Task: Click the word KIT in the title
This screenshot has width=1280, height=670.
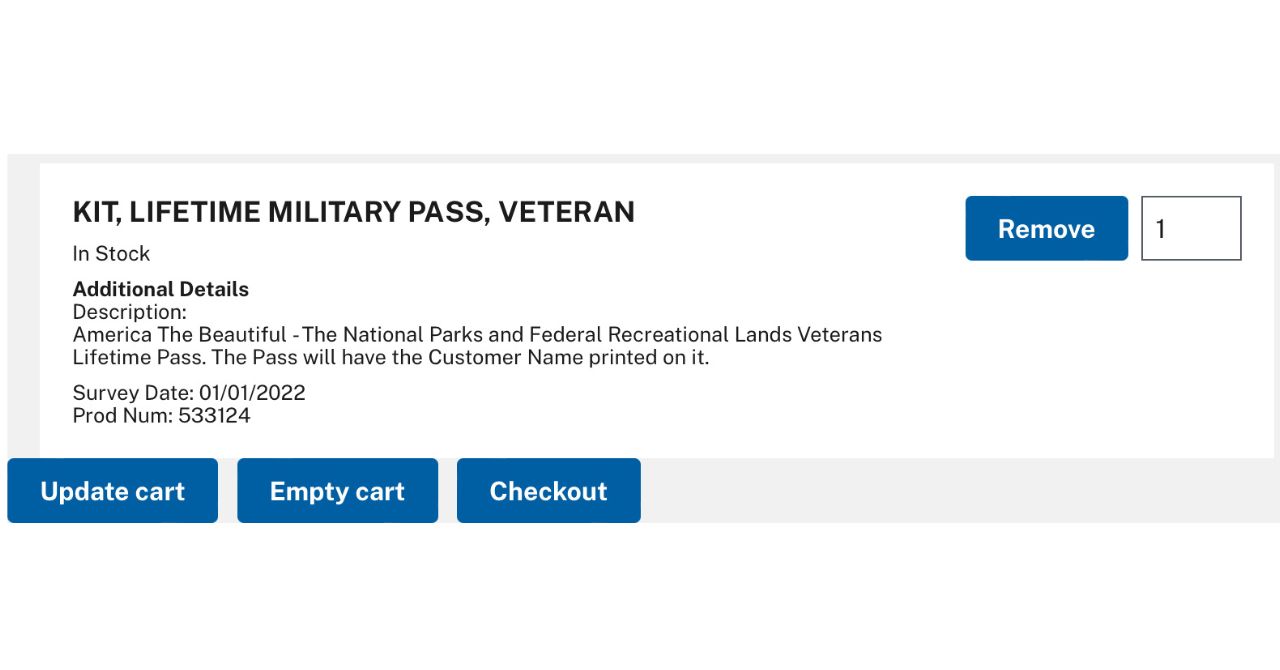Action: point(94,212)
